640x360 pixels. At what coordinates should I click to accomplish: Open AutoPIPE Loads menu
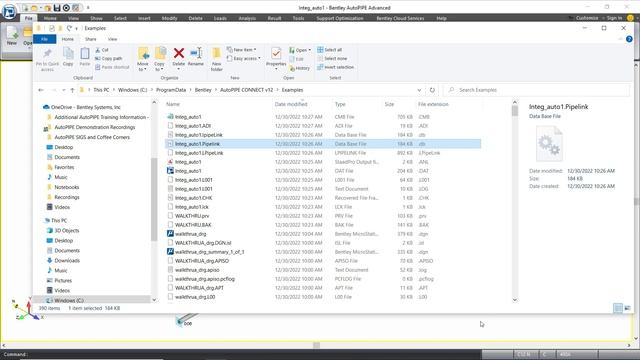click(x=220, y=18)
